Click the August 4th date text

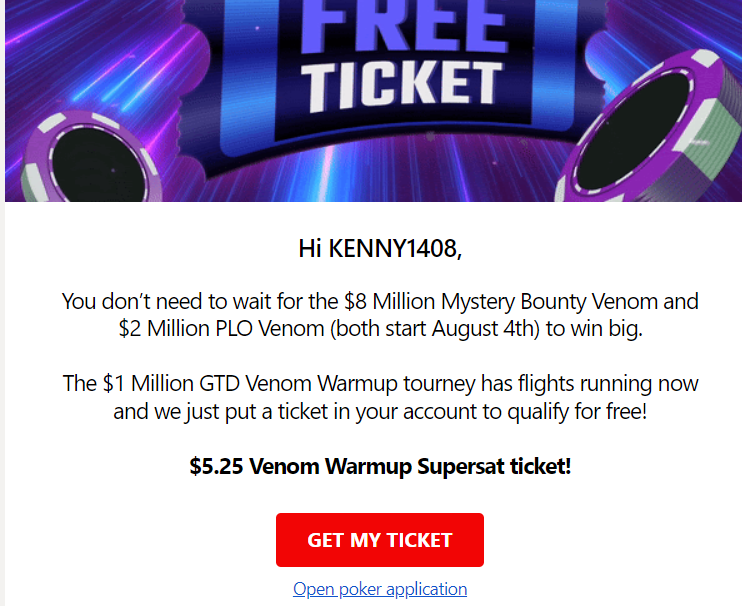(x=483, y=328)
